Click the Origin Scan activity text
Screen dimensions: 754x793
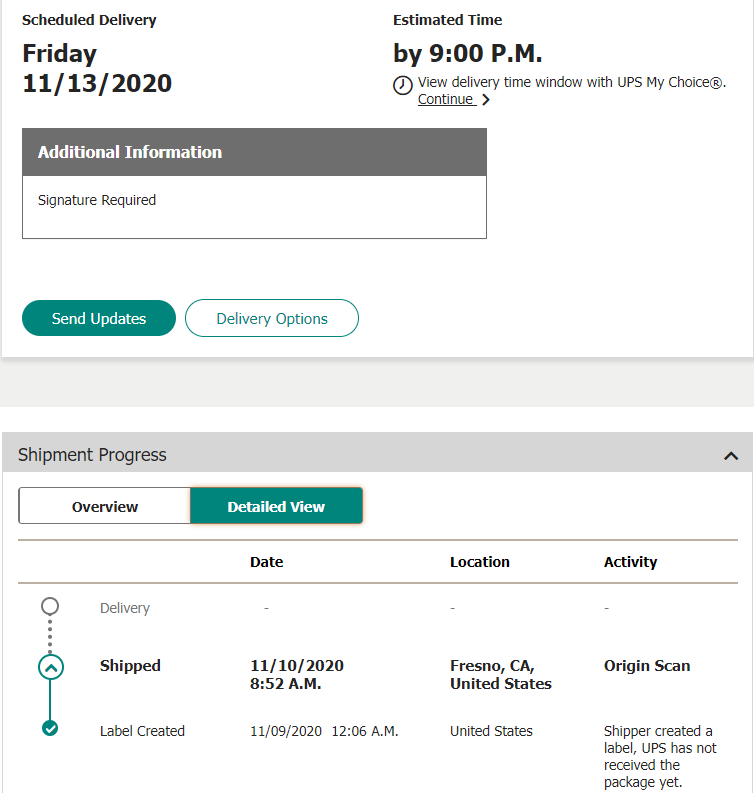pyautogui.click(x=647, y=666)
